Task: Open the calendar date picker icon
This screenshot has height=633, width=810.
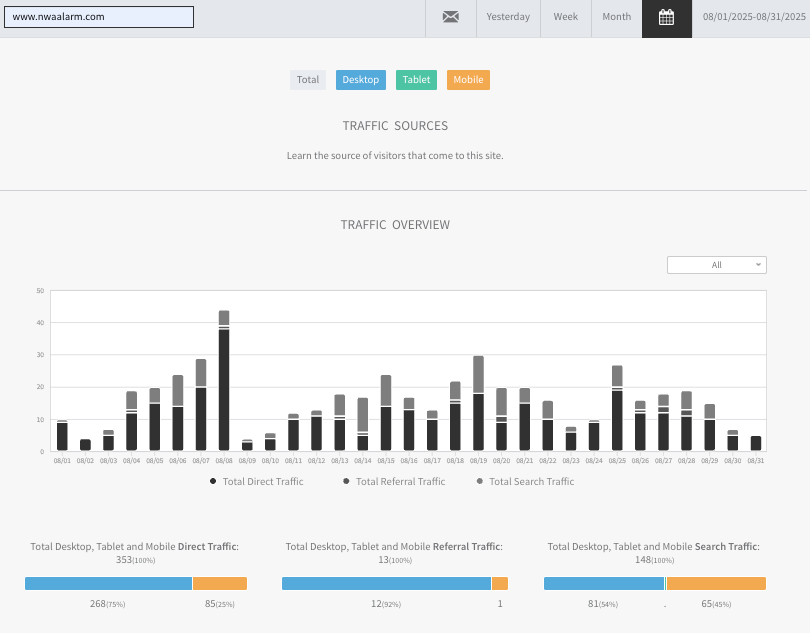Action: [x=666, y=17]
